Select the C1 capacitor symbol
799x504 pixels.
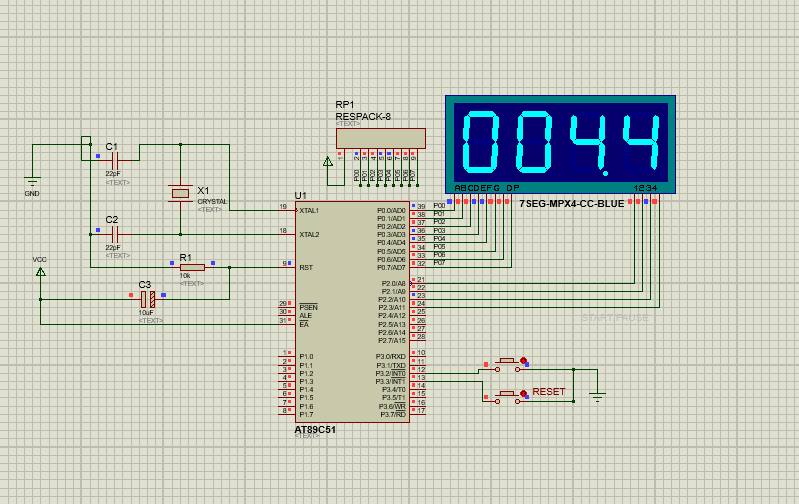(115, 161)
